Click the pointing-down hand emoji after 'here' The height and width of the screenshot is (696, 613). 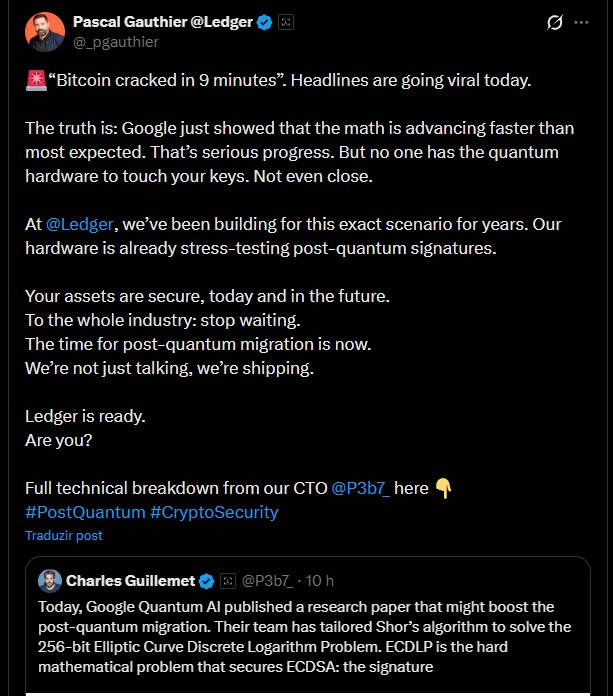coord(444,488)
